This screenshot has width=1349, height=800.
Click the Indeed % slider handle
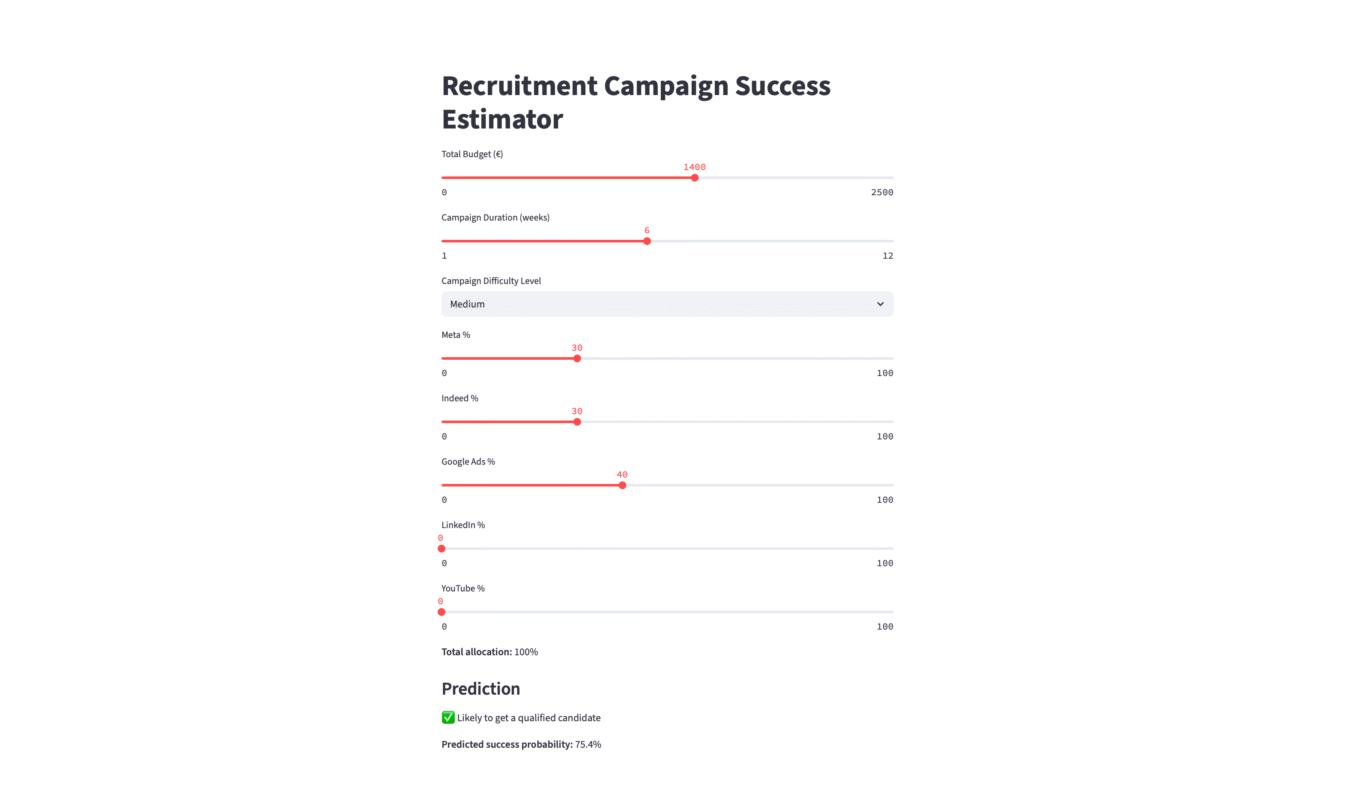[x=577, y=422]
